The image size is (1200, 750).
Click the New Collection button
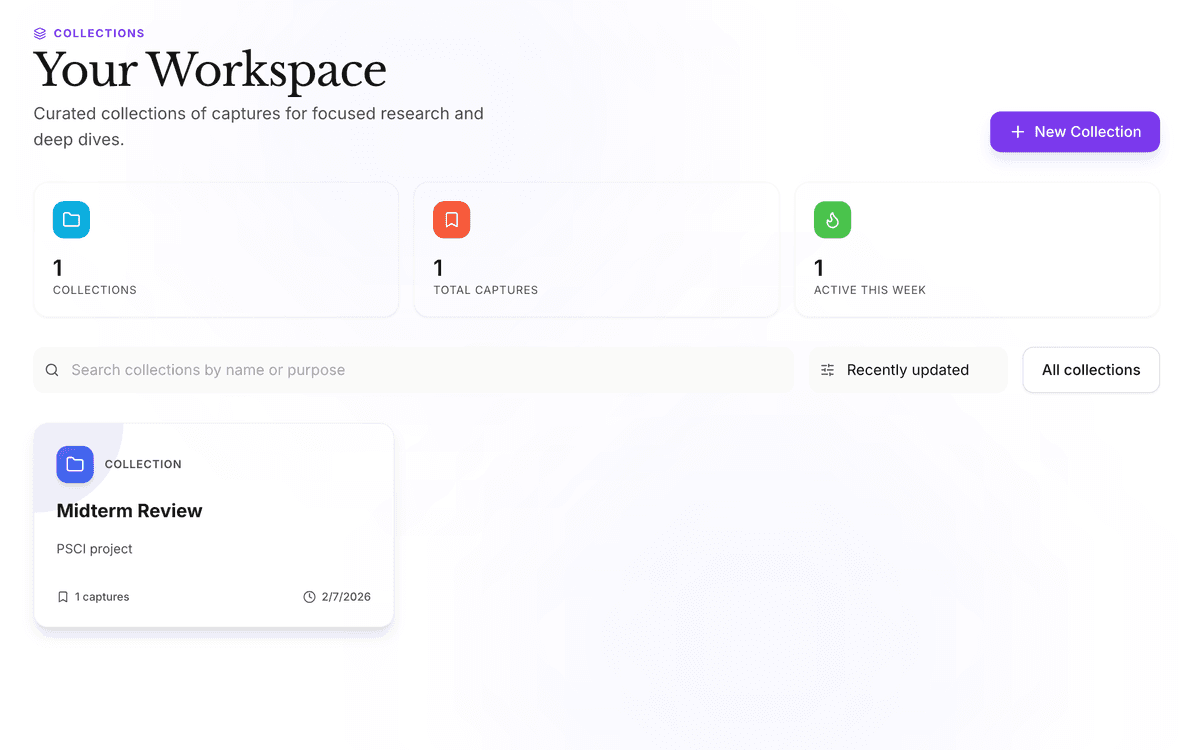pyautogui.click(x=1075, y=131)
